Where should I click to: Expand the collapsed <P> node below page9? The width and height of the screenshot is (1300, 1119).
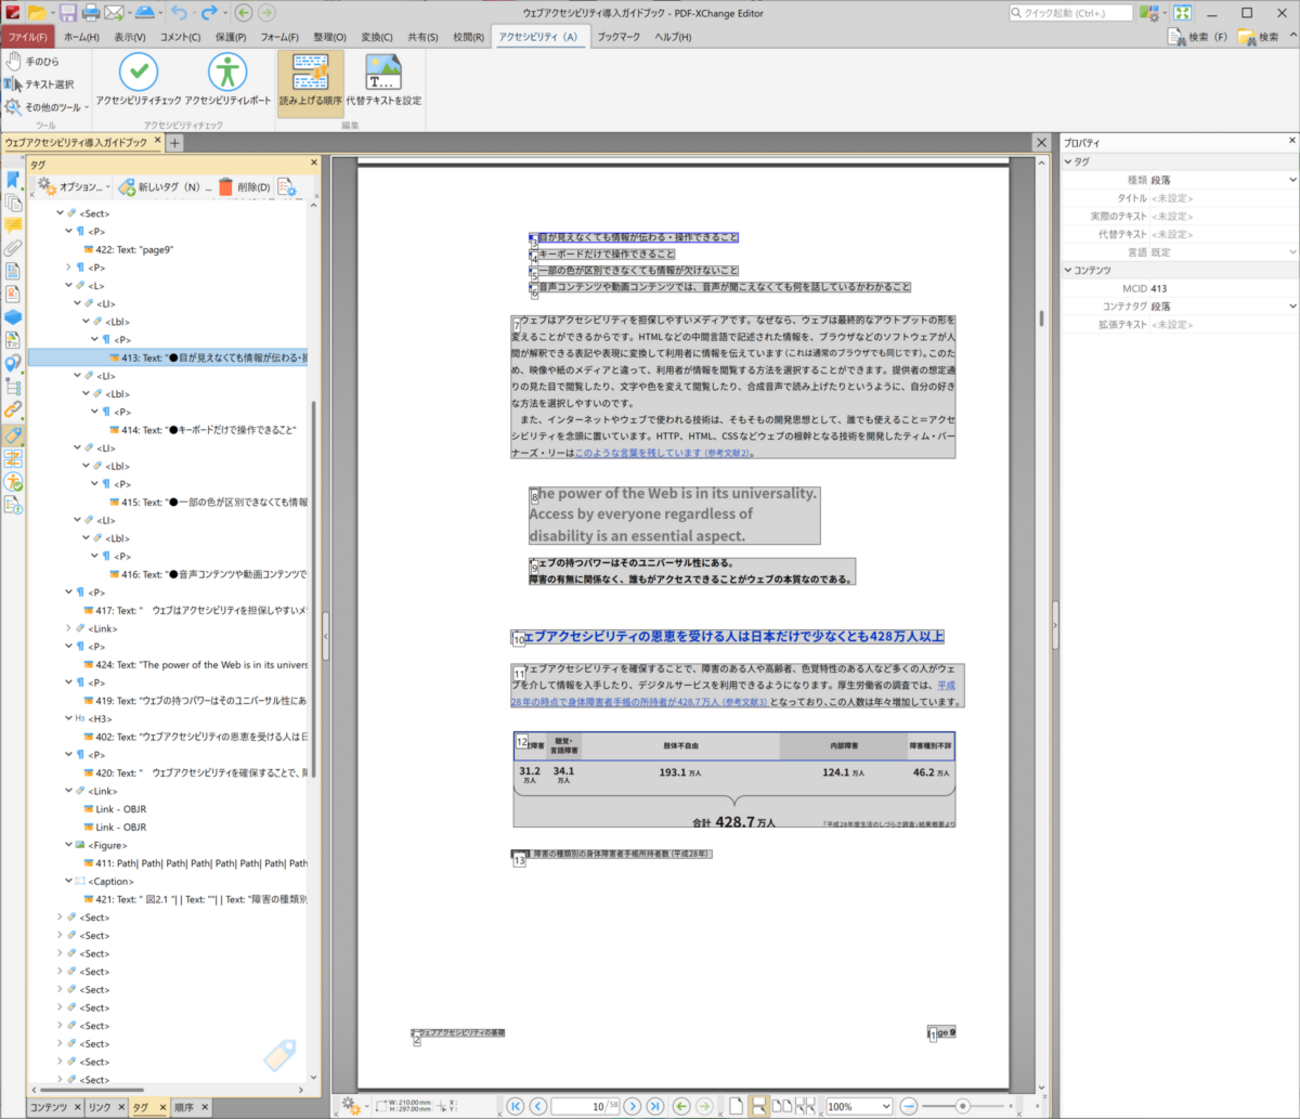[69, 267]
